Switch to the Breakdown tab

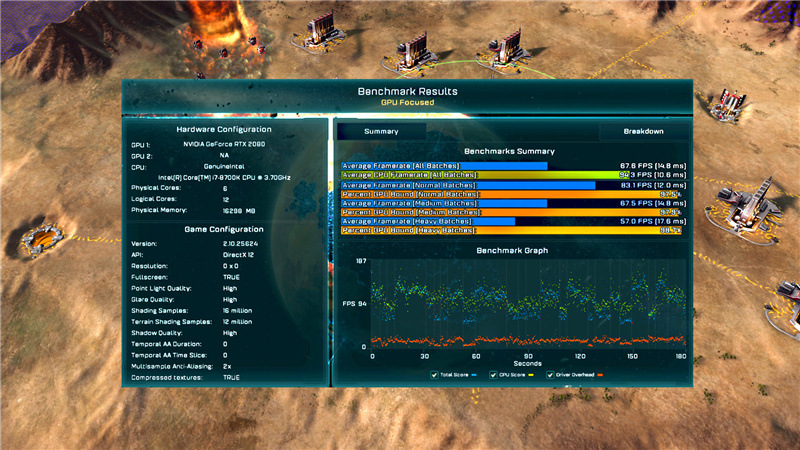tap(643, 131)
